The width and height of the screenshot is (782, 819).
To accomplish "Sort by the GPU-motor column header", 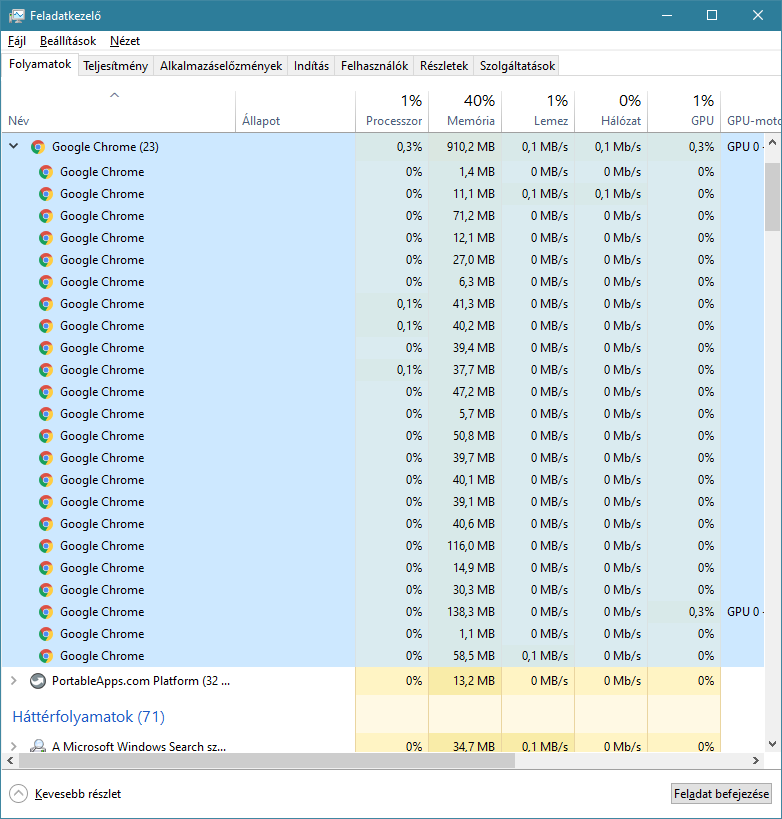I will click(751, 111).
